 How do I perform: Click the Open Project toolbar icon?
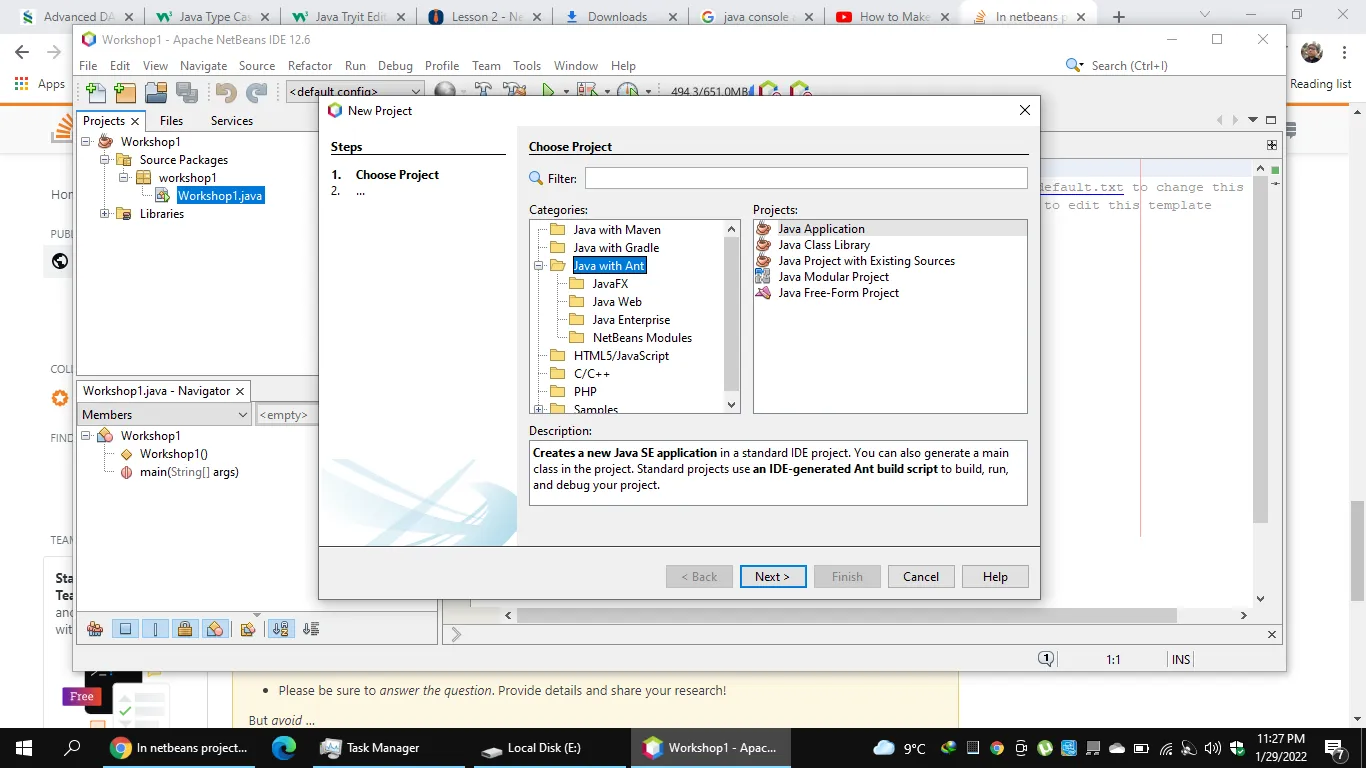tap(156, 93)
